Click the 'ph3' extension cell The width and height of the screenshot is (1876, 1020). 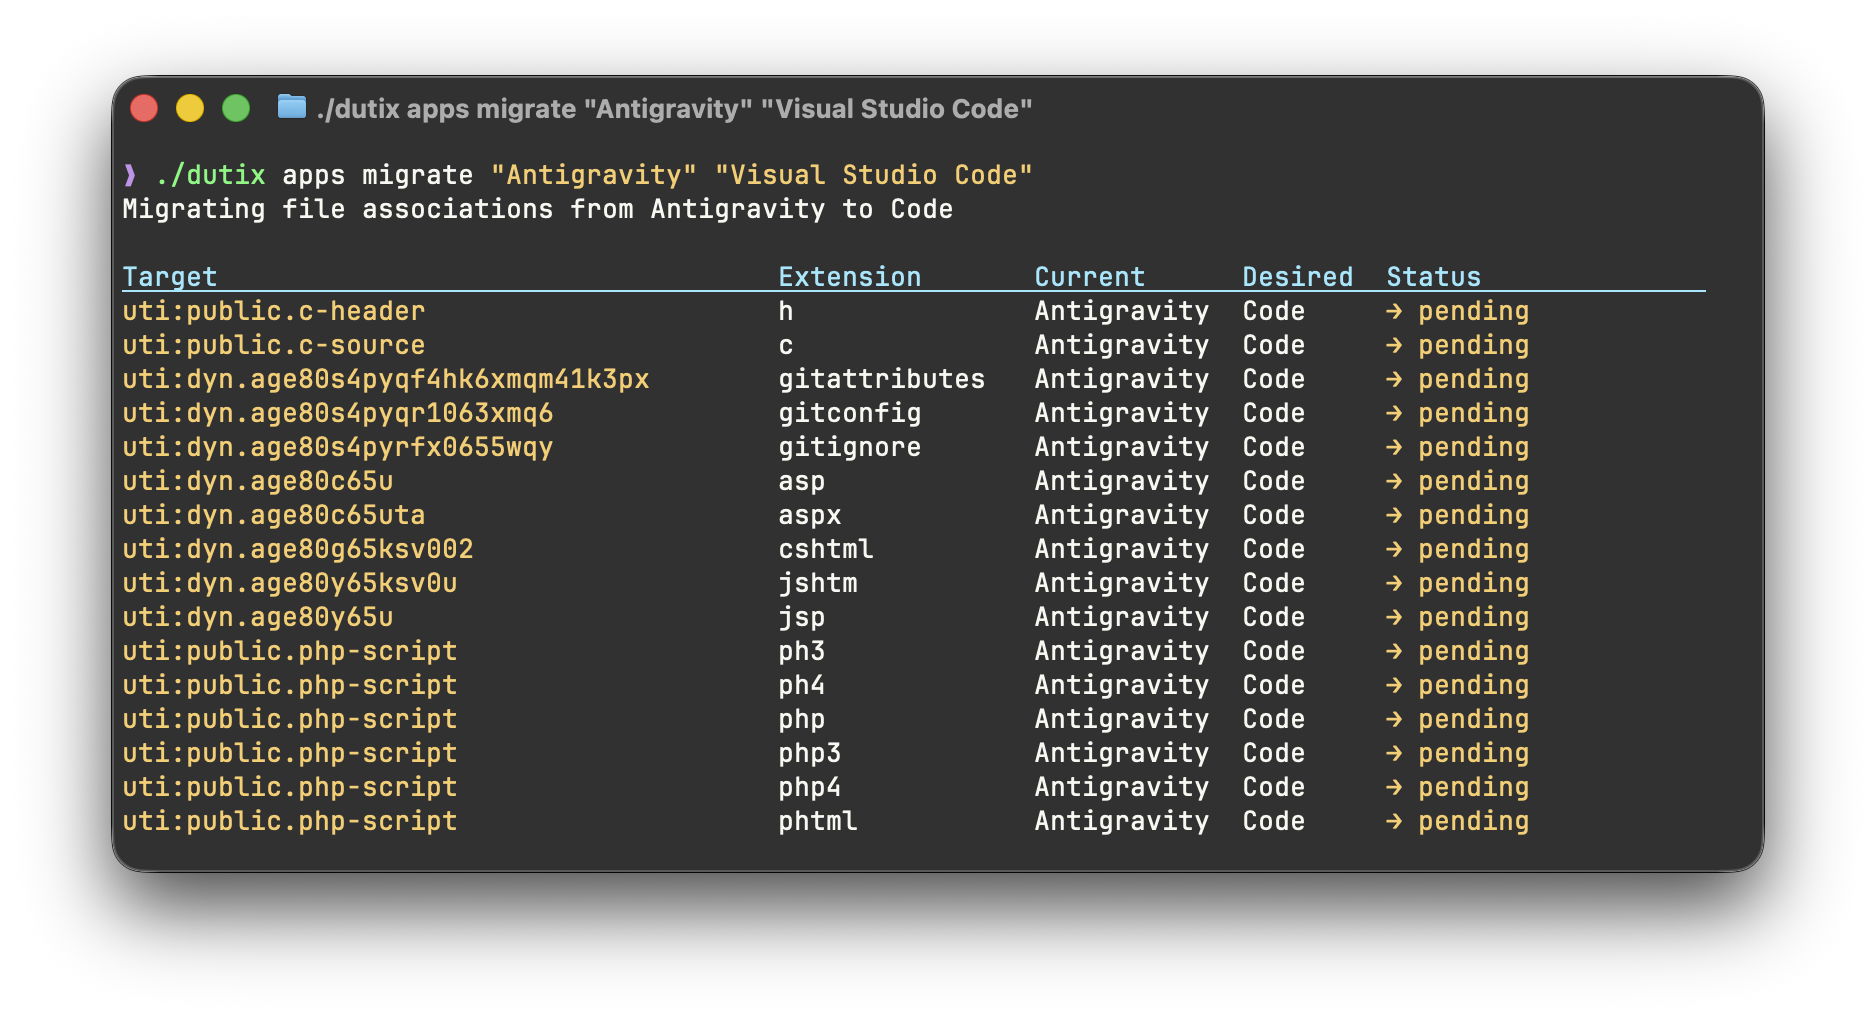tap(802, 651)
